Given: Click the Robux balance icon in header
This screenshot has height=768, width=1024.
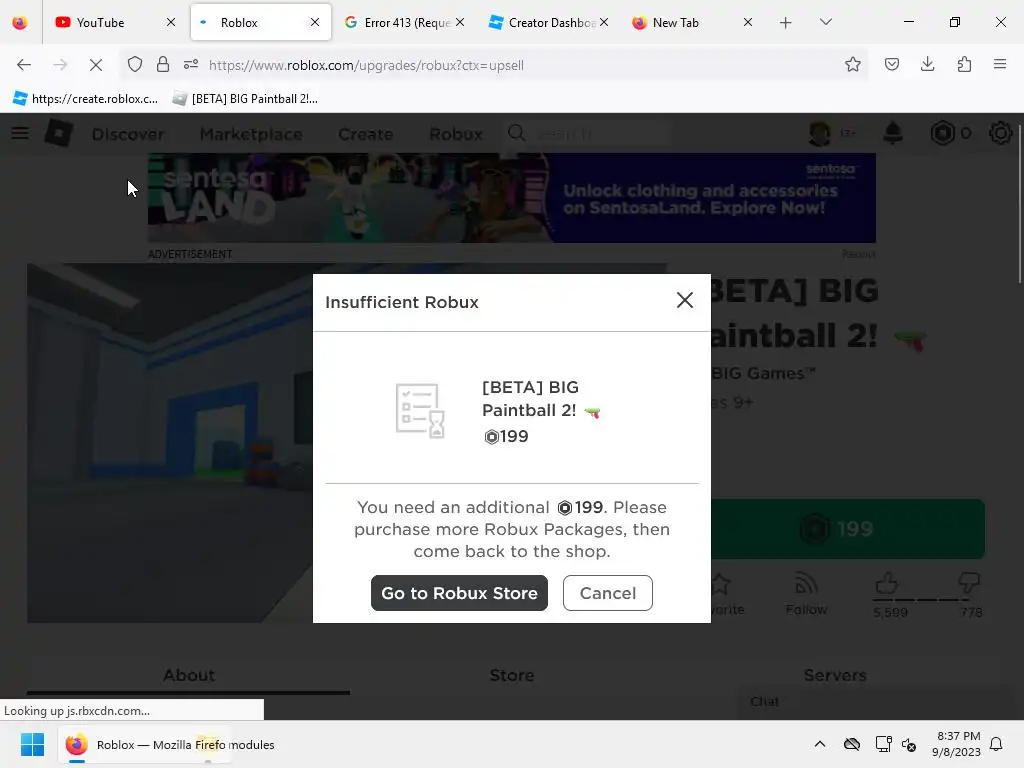Looking at the screenshot, I should pos(942,133).
